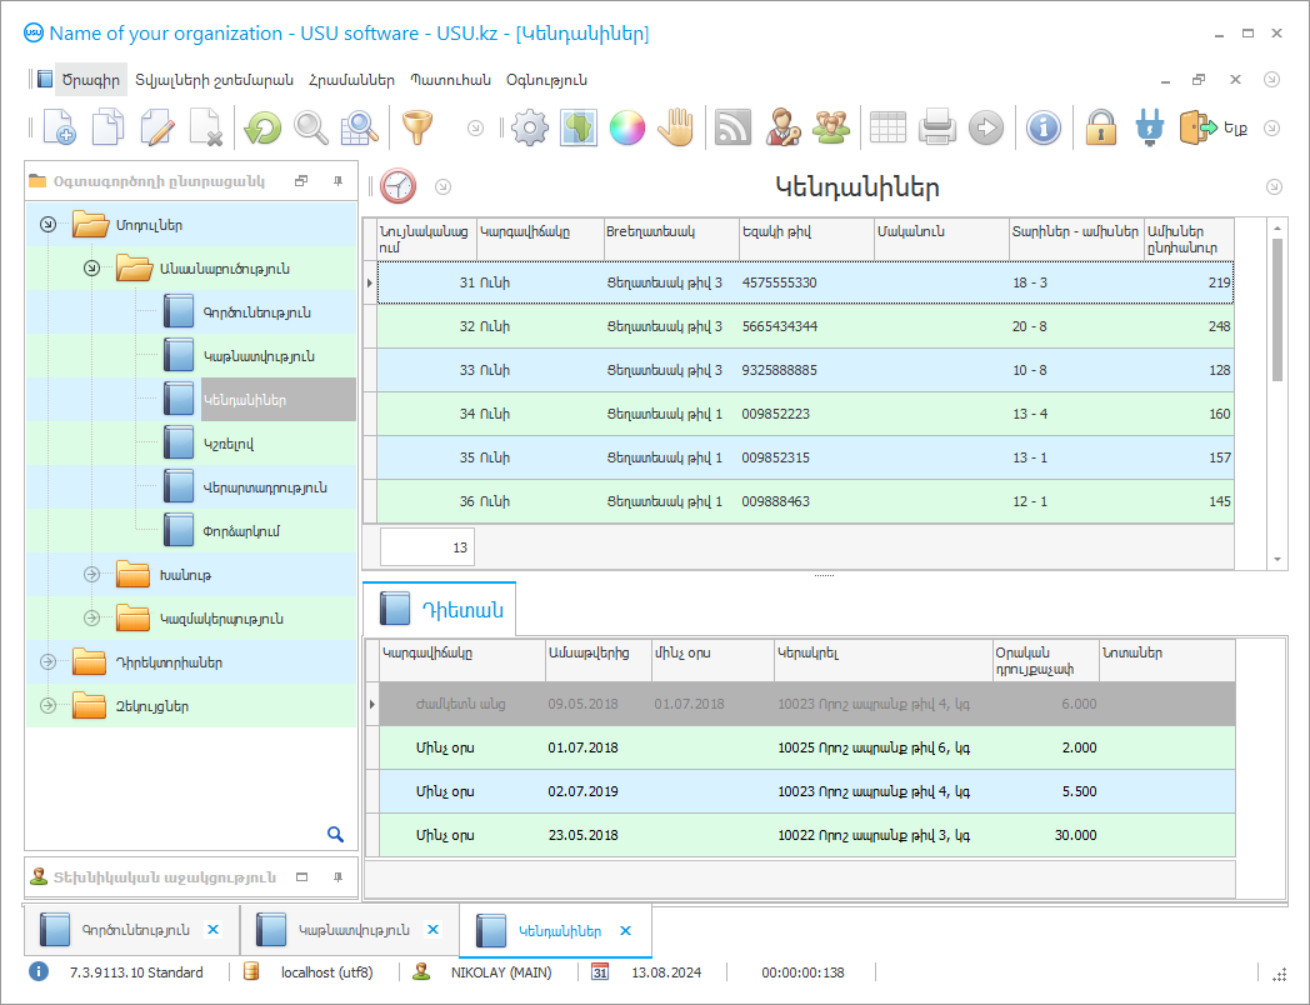Image resolution: width=1310 pixels, height=1005 pixels.
Task: Open the Ծրագիր menu
Action: click(x=91, y=80)
